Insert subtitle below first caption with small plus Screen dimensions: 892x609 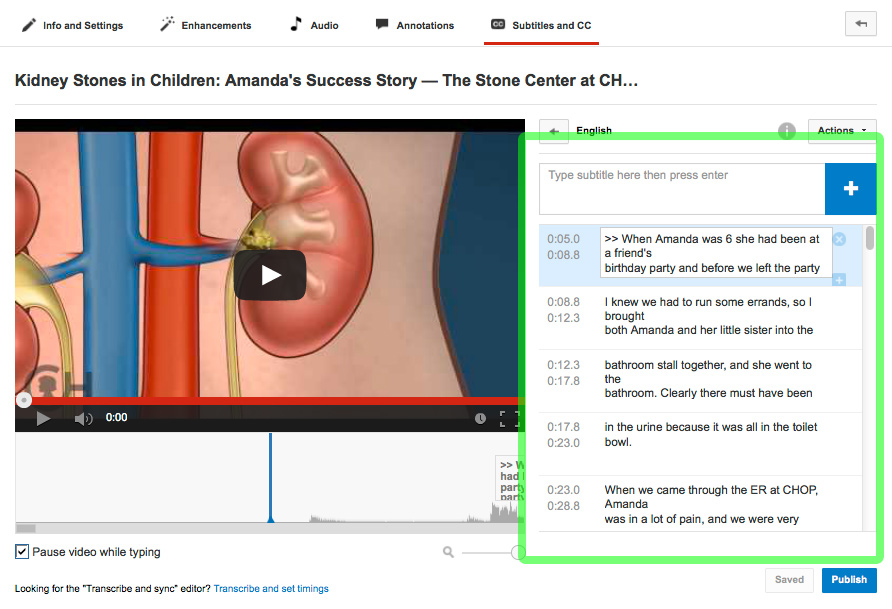click(839, 280)
